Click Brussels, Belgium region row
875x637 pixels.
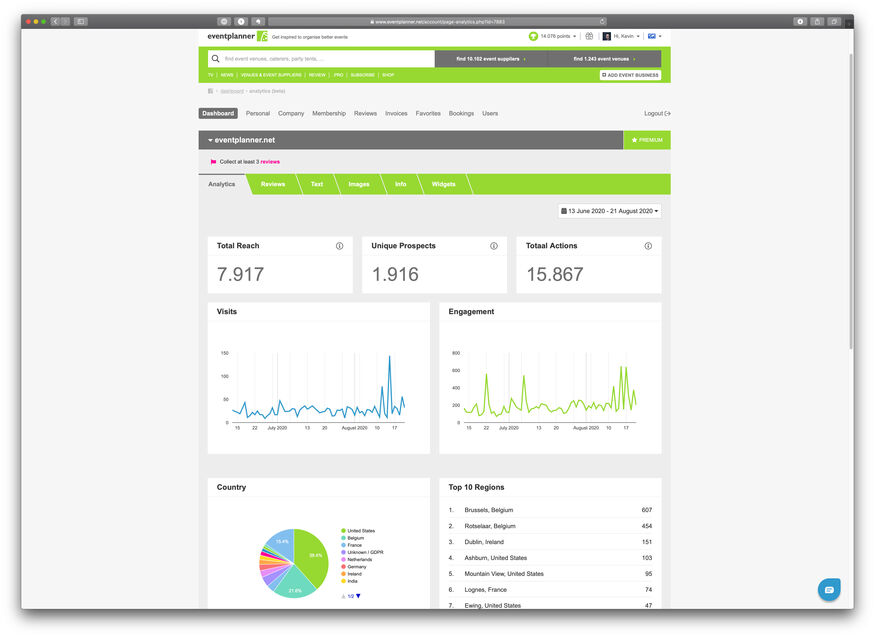coord(550,510)
